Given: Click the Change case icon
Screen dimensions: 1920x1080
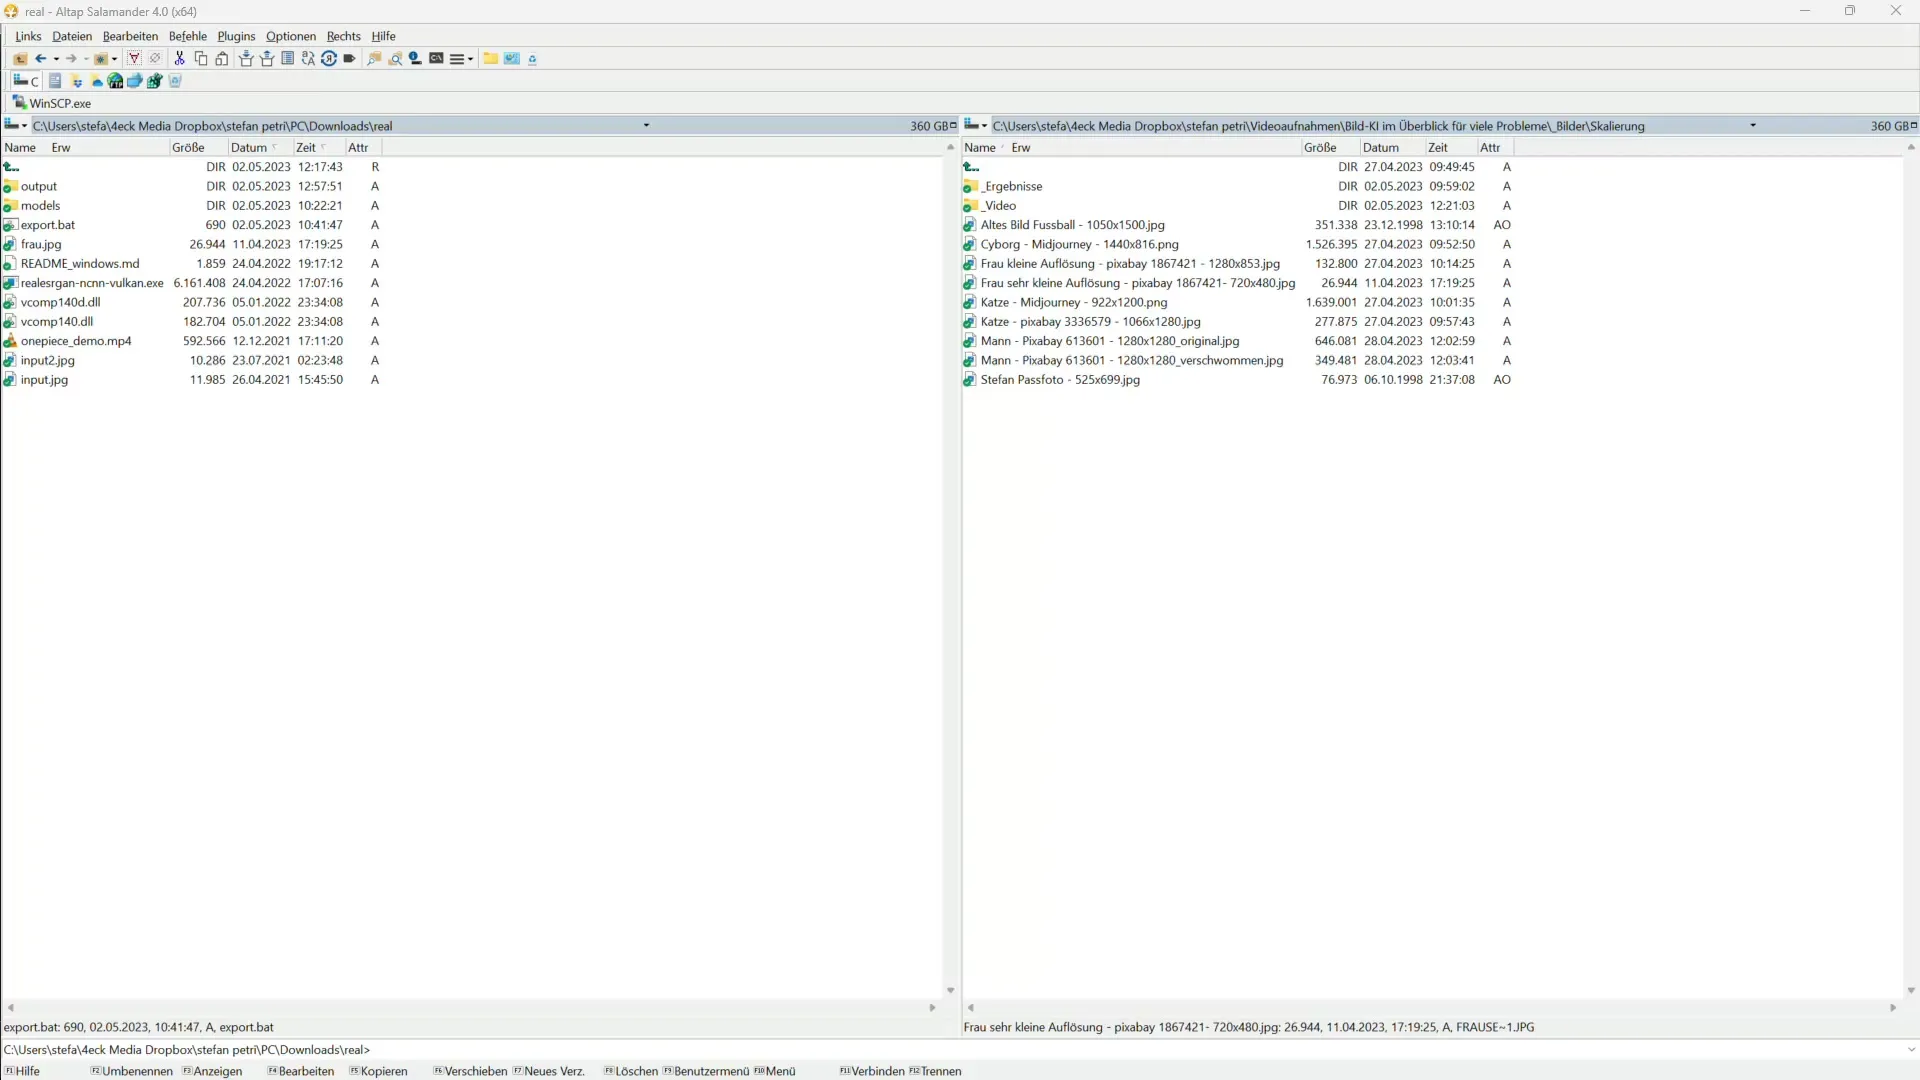Looking at the screenshot, I should 308,59.
